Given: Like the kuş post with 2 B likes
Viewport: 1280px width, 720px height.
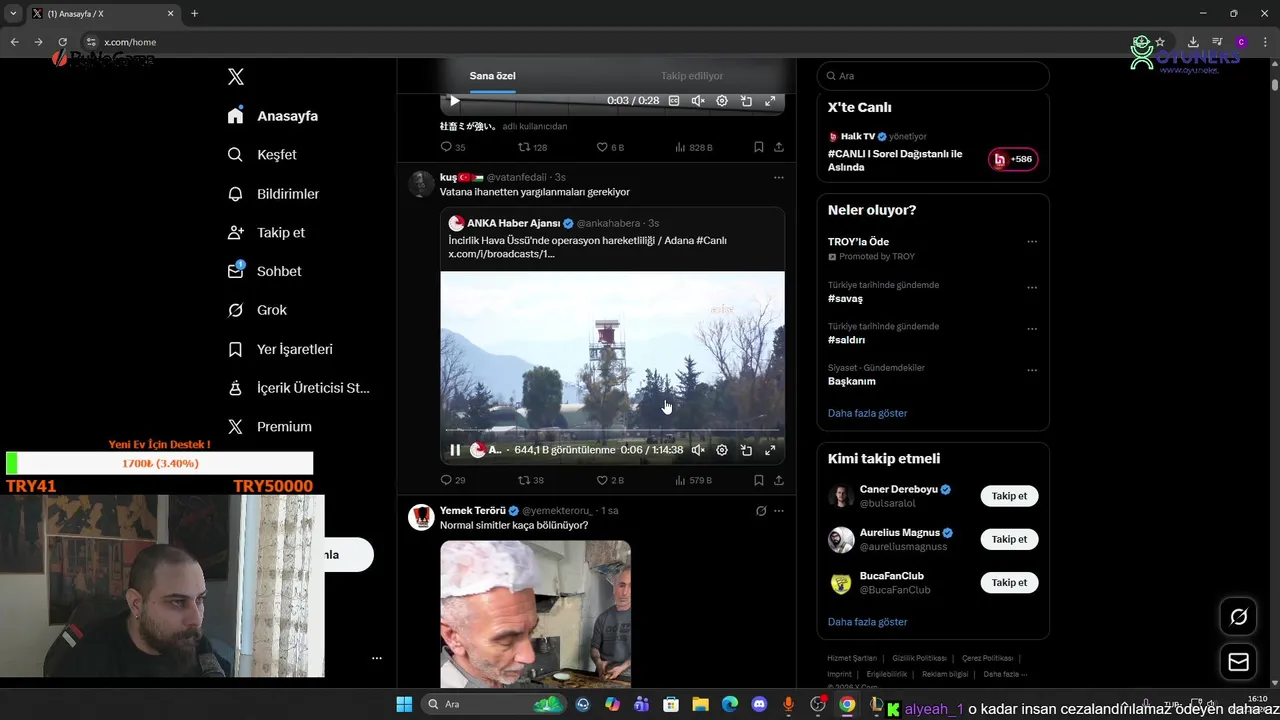Looking at the screenshot, I should [x=610, y=480].
